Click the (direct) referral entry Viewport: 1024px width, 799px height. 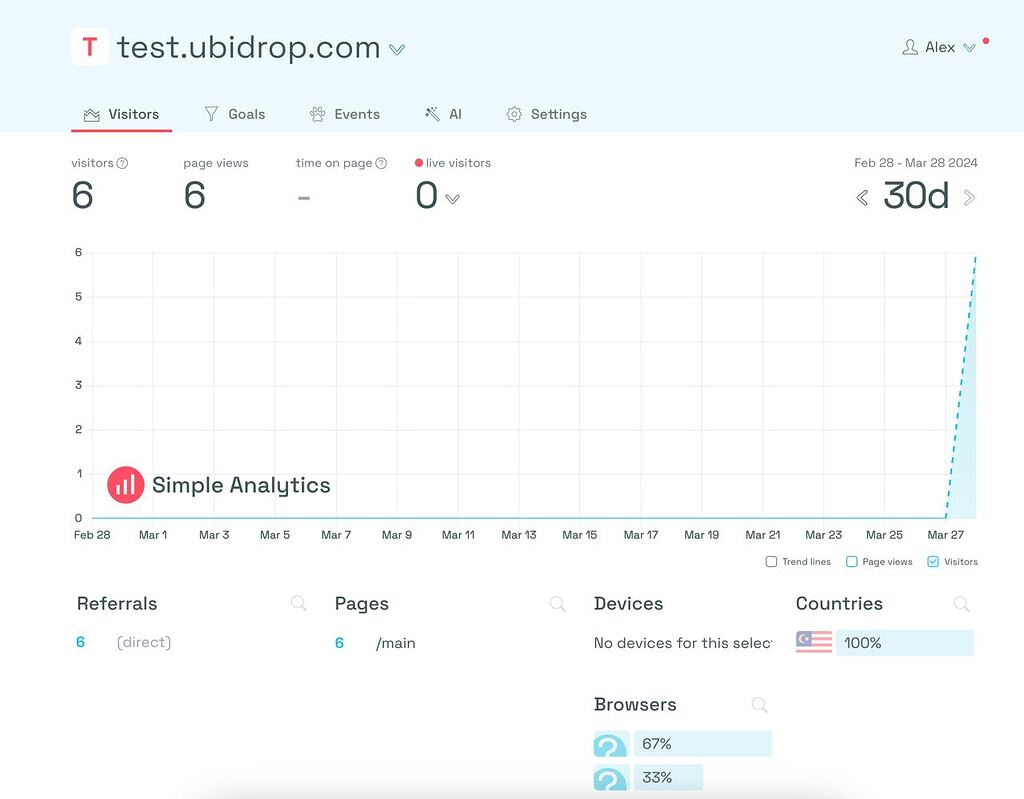coord(144,642)
